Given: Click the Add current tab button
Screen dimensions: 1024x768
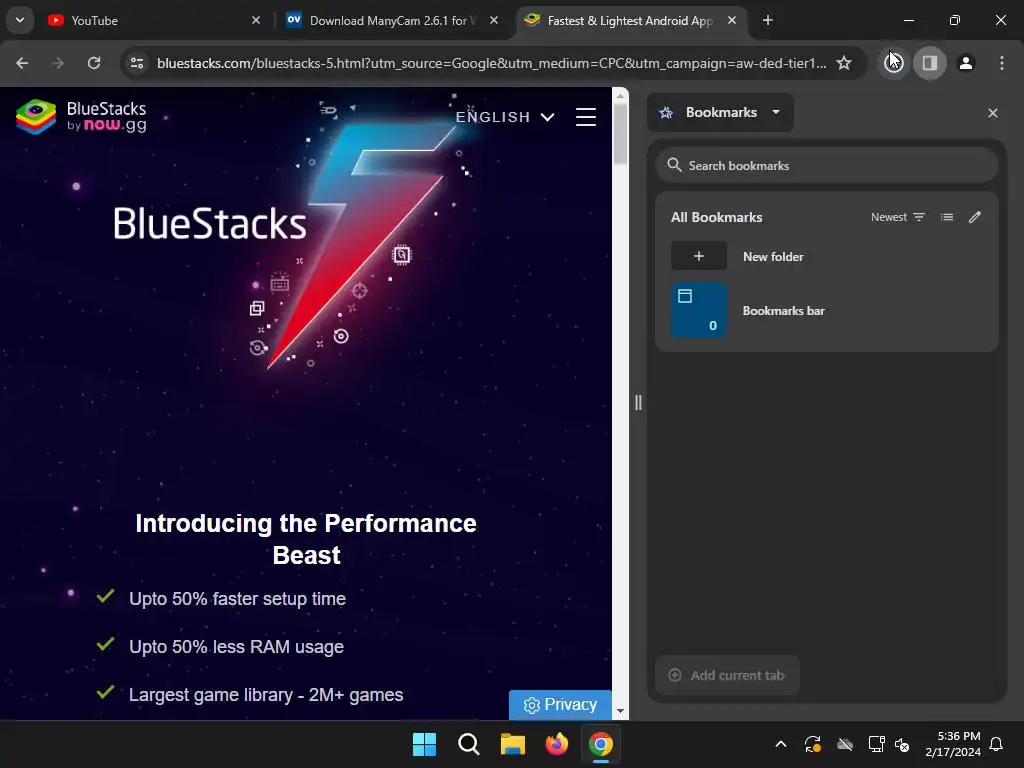Looking at the screenshot, I should [727, 675].
